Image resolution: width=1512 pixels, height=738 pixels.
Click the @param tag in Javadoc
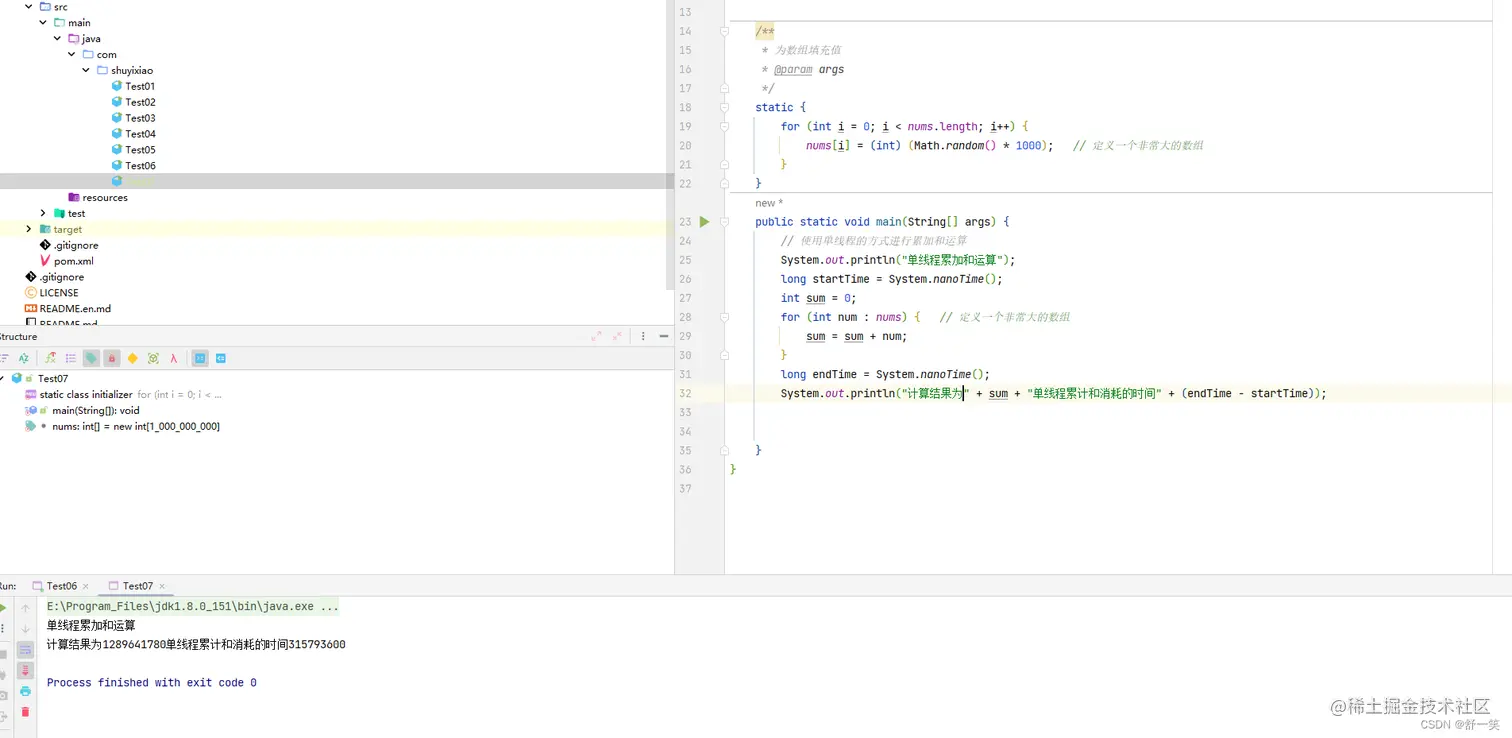[x=793, y=70]
